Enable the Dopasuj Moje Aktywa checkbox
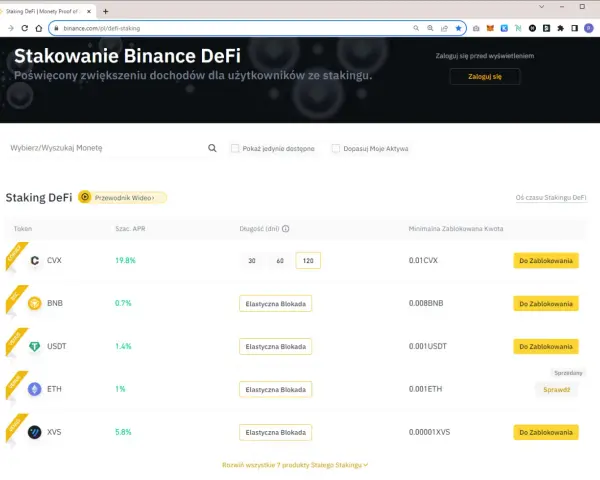This screenshot has width=600, height=480. [x=336, y=148]
